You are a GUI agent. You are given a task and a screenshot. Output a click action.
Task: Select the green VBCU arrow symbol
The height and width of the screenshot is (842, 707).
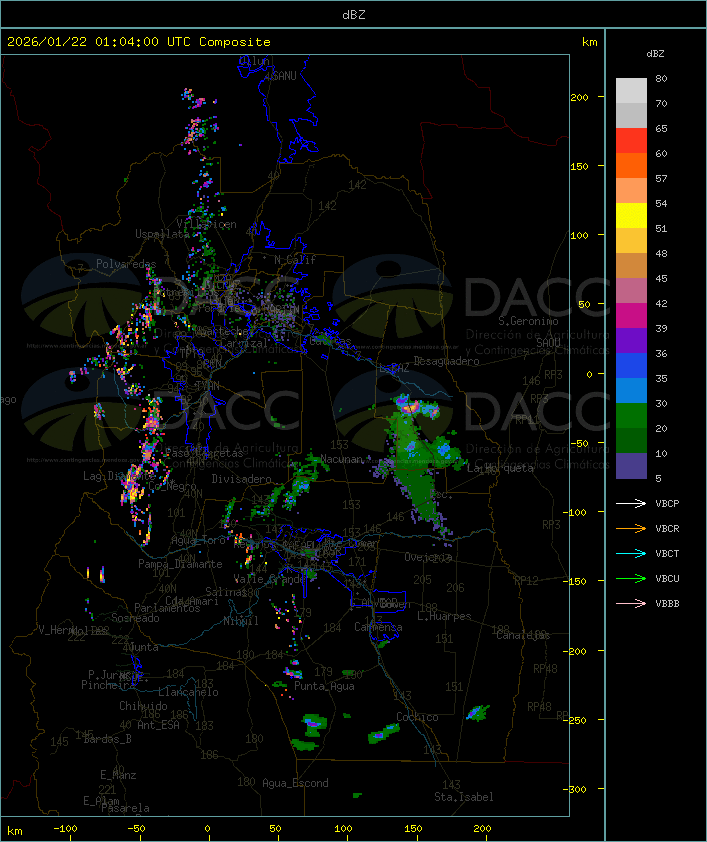click(632, 578)
